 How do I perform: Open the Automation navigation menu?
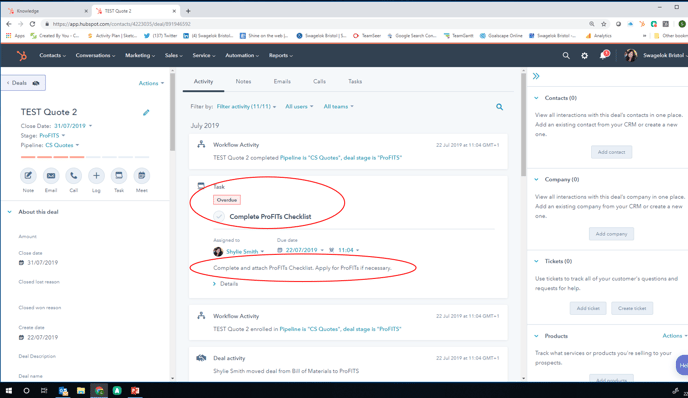point(242,56)
